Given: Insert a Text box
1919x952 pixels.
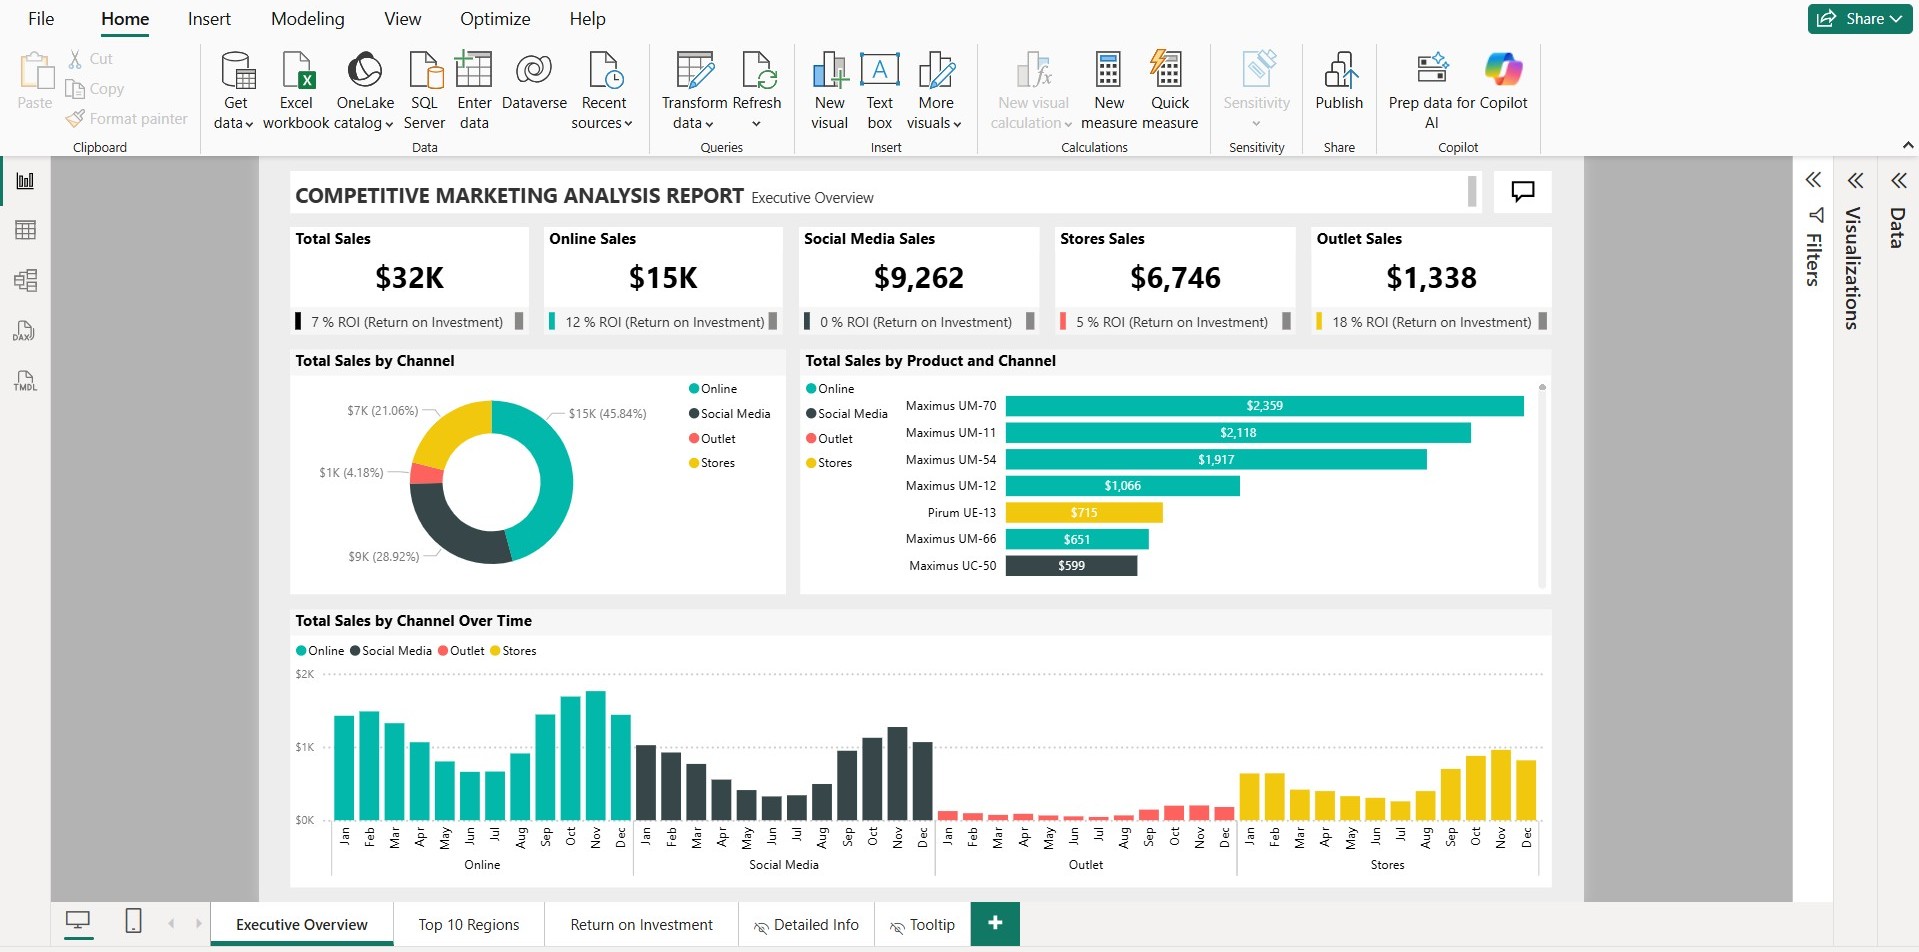Looking at the screenshot, I should (879, 90).
